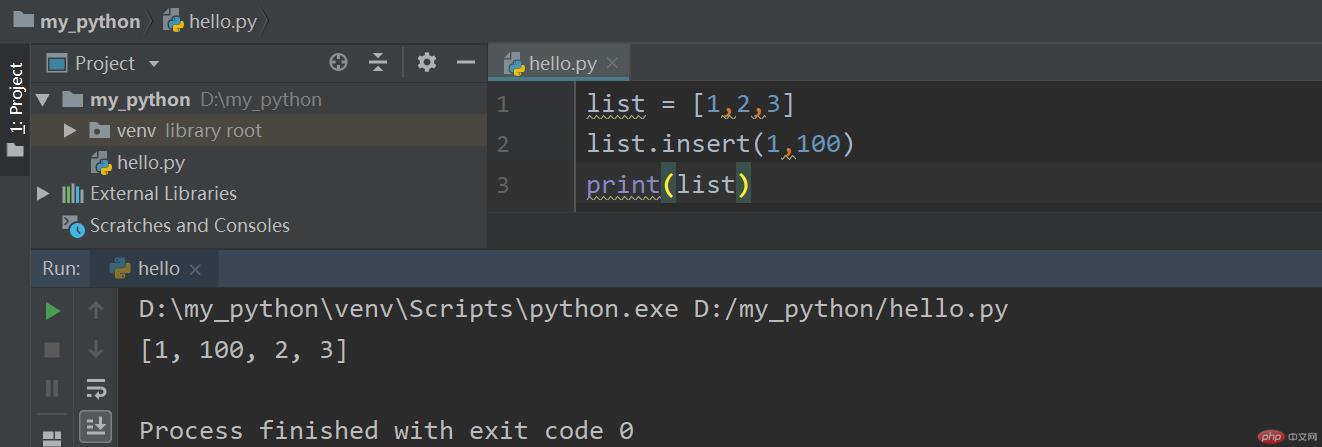This screenshot has height=447, width=1322.
Task: Expand the venv library root folder
Action: (69, 130)
